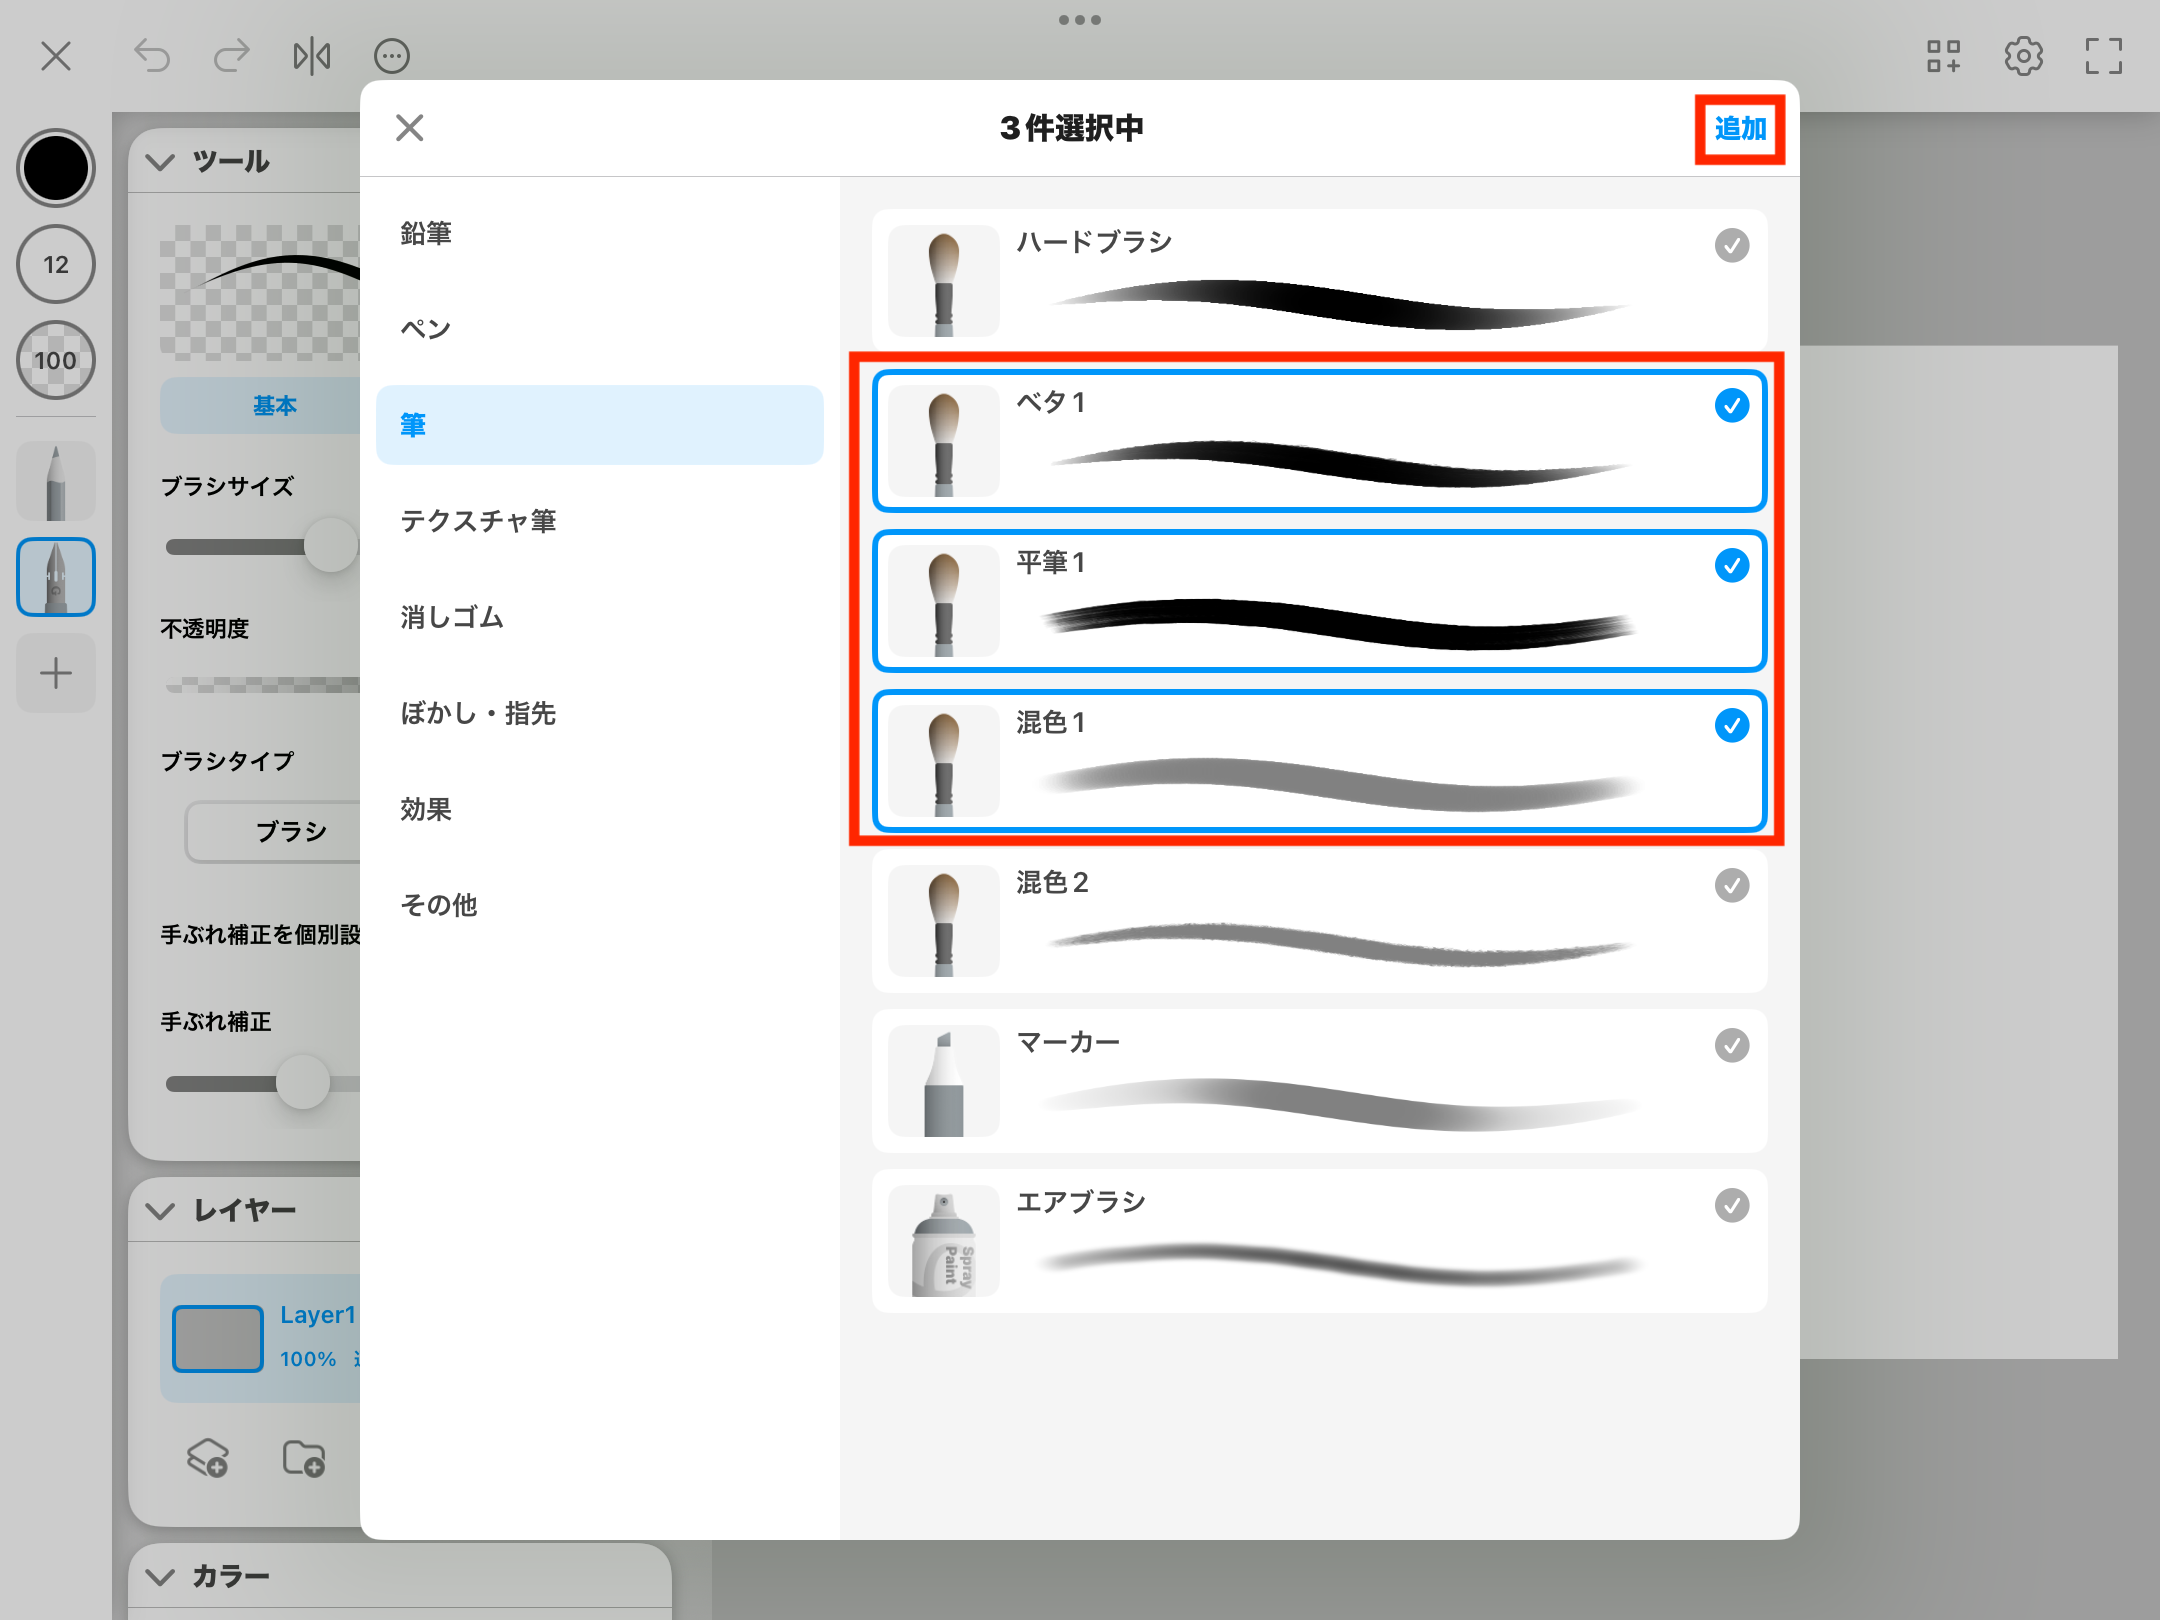Select the 筆 category

[600, 425]
